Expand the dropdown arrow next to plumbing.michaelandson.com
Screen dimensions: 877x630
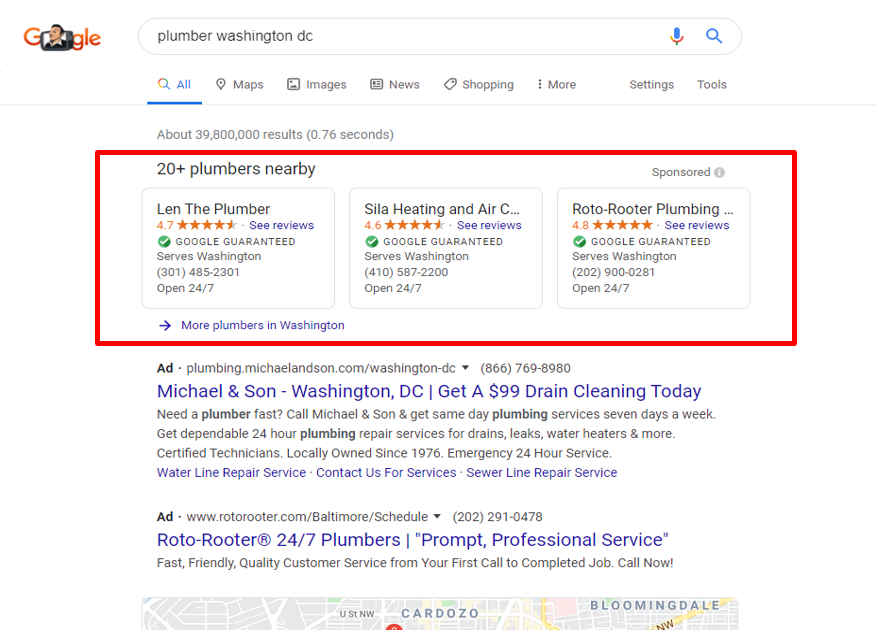click(465, 368)
